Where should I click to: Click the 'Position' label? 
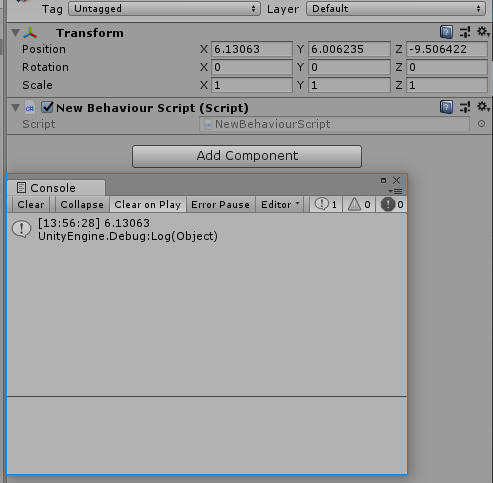click(44, 49)
